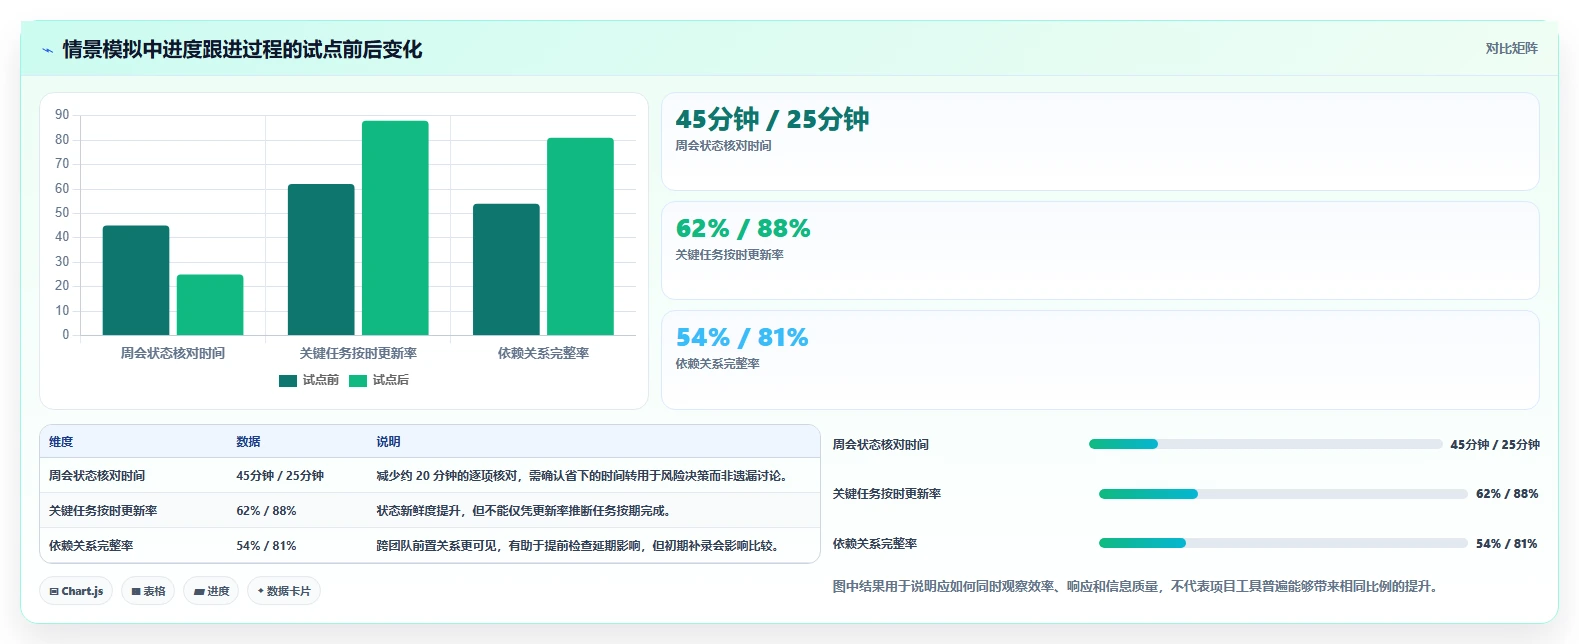The height and width of the screenshot is (644, 1579).
Task: Select the Chart.js tag chip
Action: (x=76, y=591)
